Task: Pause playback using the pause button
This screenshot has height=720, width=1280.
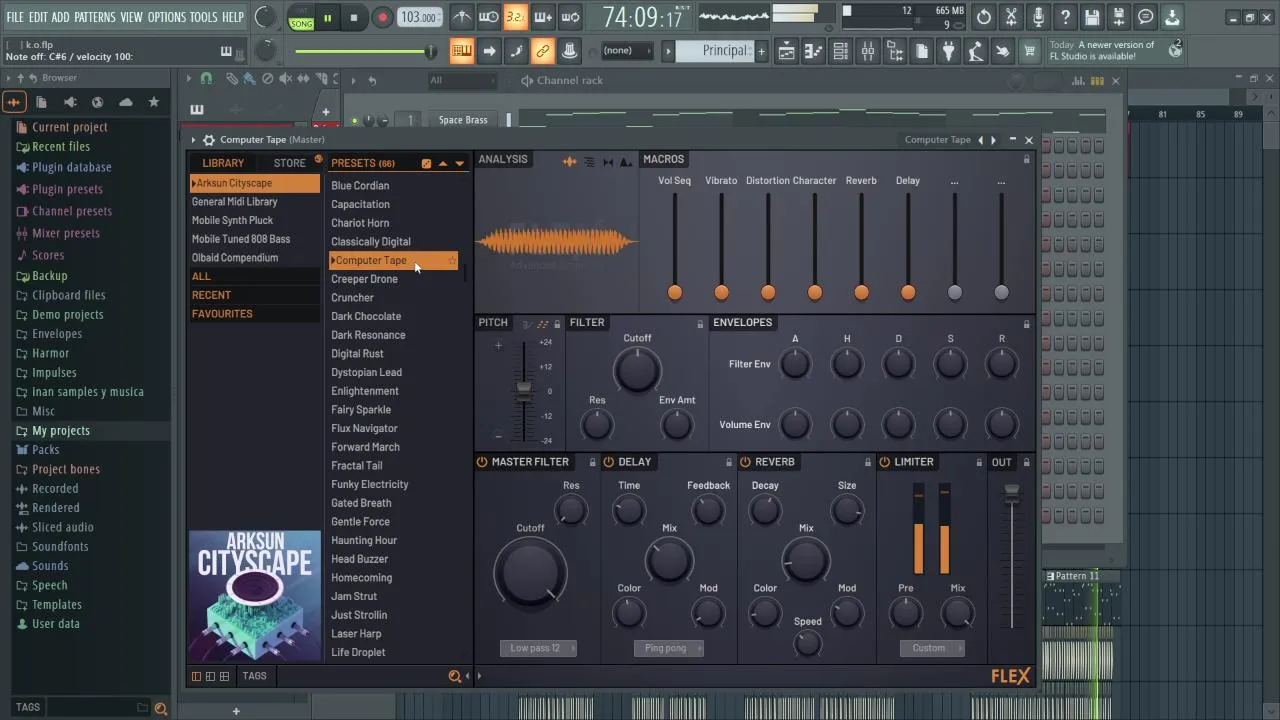Action: tap(327, 17)
